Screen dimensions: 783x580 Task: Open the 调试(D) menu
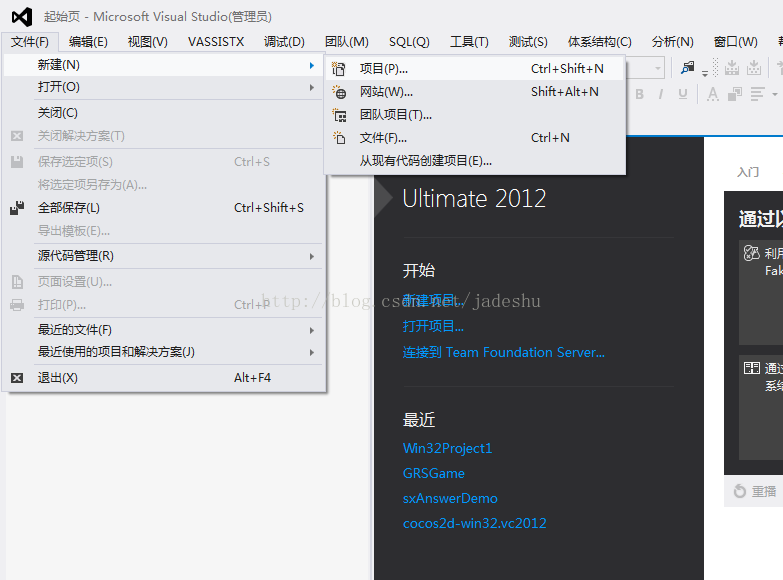coord(284,41)
